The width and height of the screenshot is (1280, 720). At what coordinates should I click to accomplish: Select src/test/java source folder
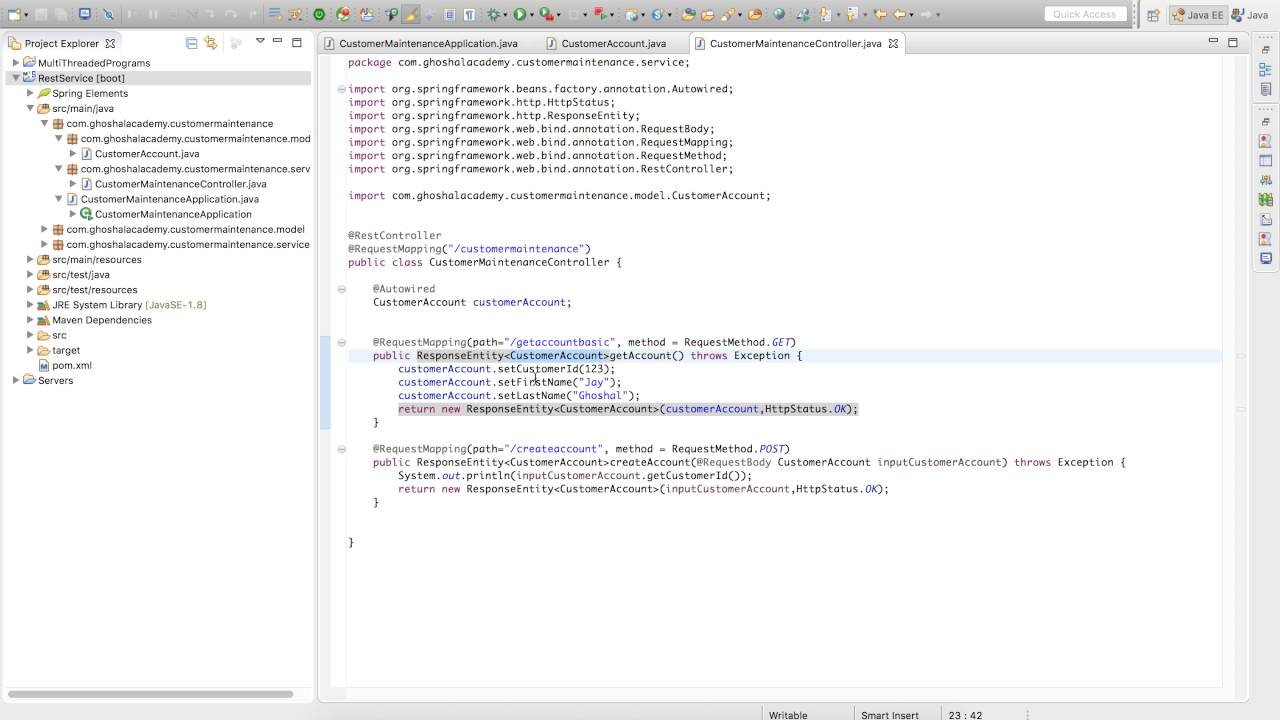[80, 274]
